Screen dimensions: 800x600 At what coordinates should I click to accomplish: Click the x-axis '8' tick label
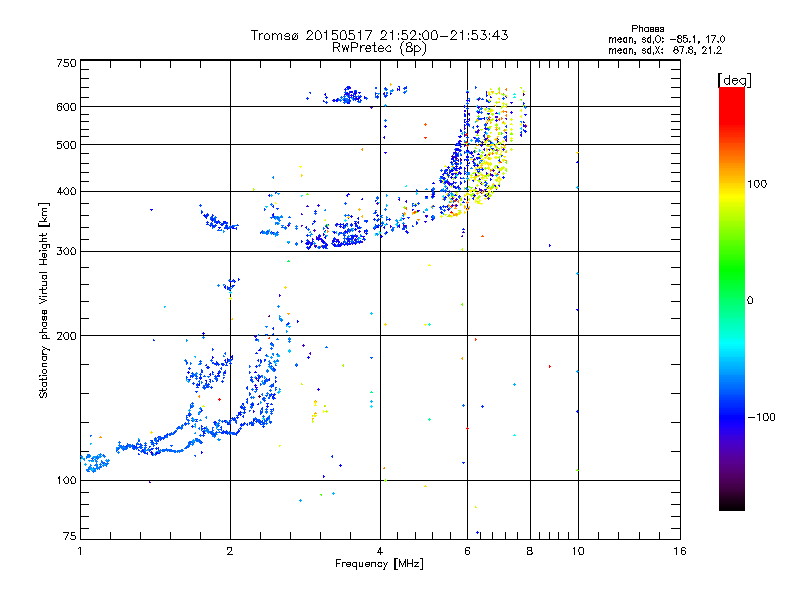[530, 551]
